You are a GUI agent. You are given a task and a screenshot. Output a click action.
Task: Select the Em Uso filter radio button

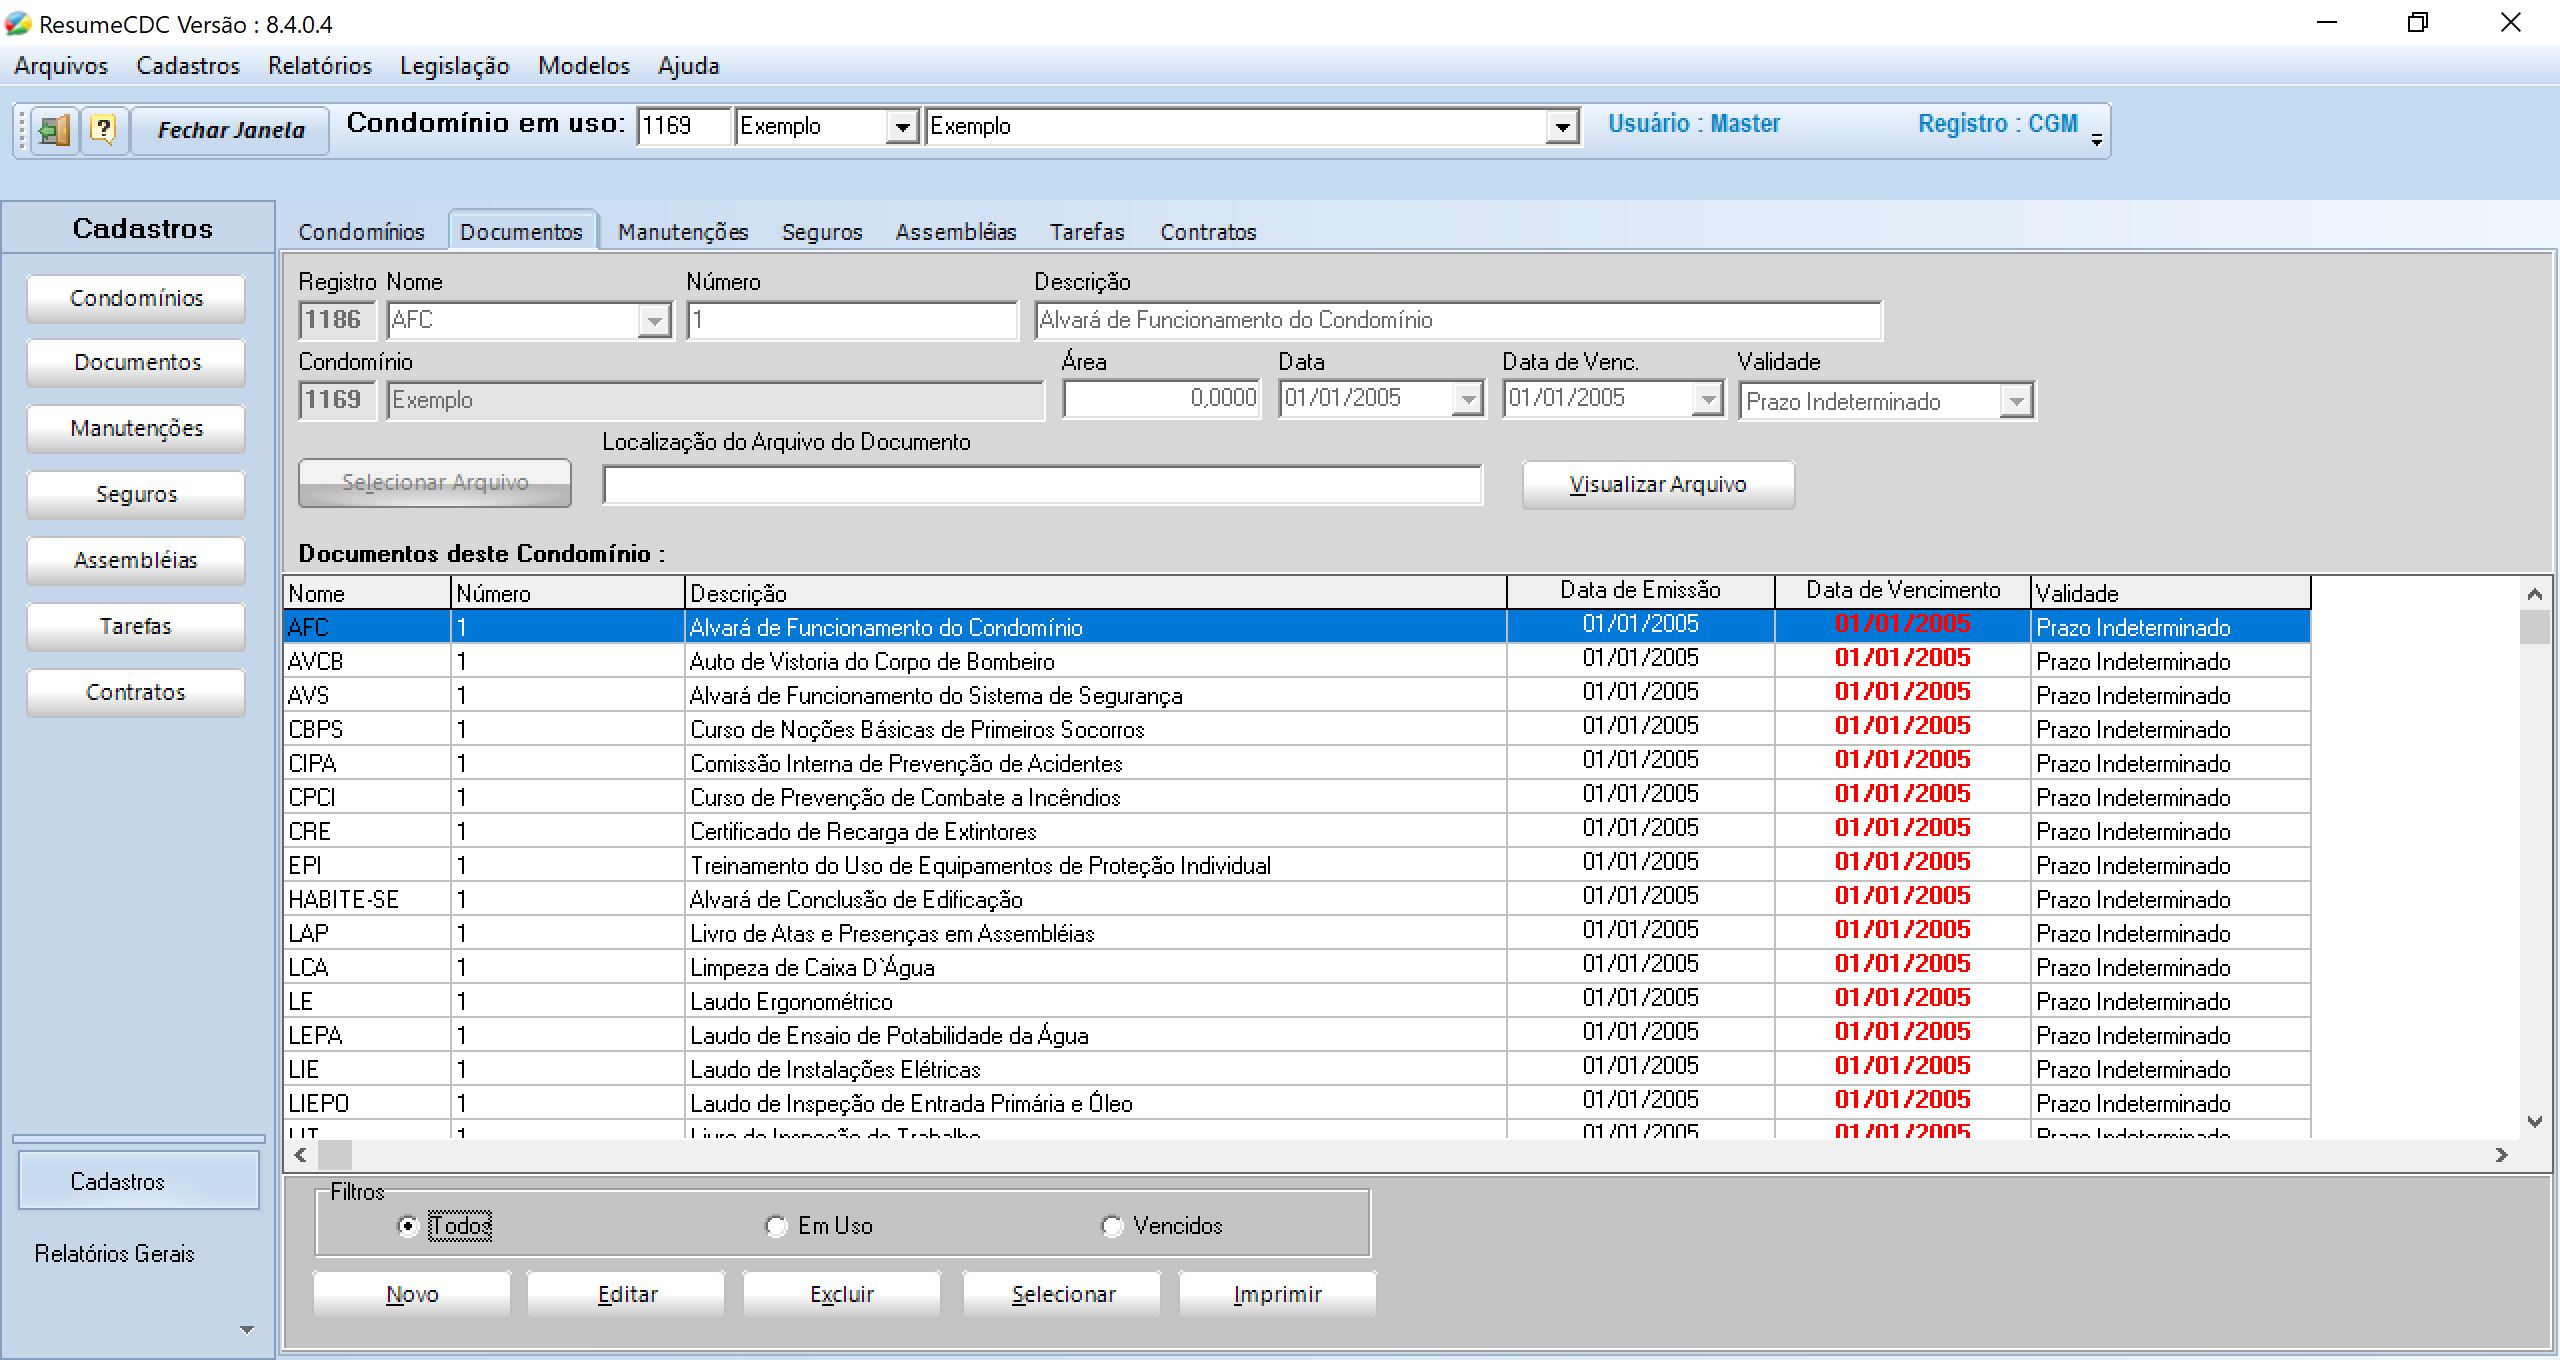click(776, 1226)
